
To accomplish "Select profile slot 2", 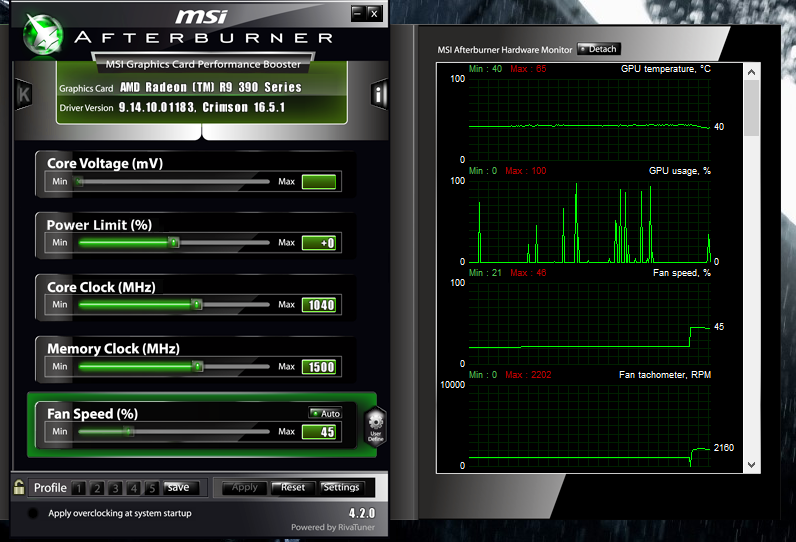I will pyautogui.click(x=97, y=488).
